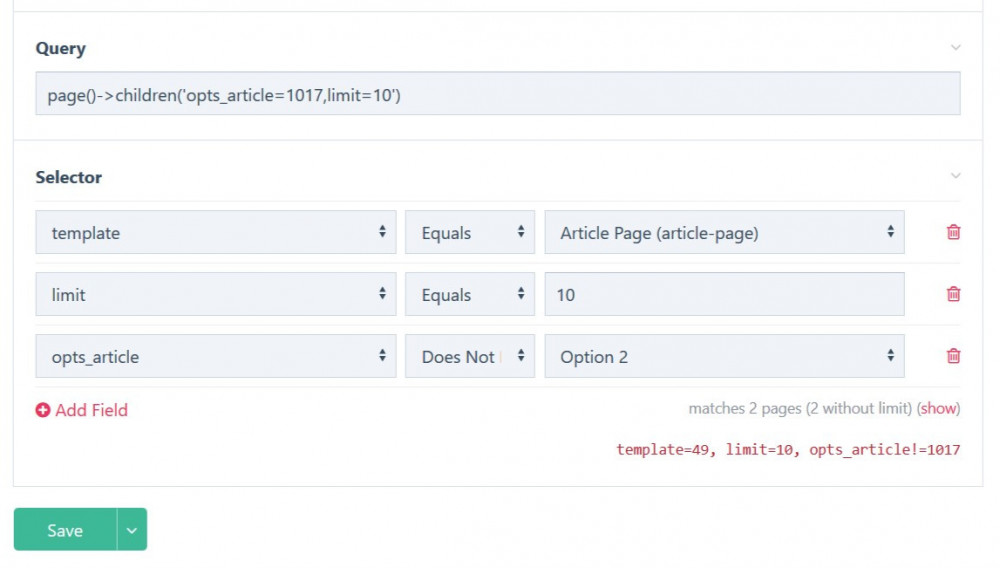Click the red selector string text

(x=787, y=450)
